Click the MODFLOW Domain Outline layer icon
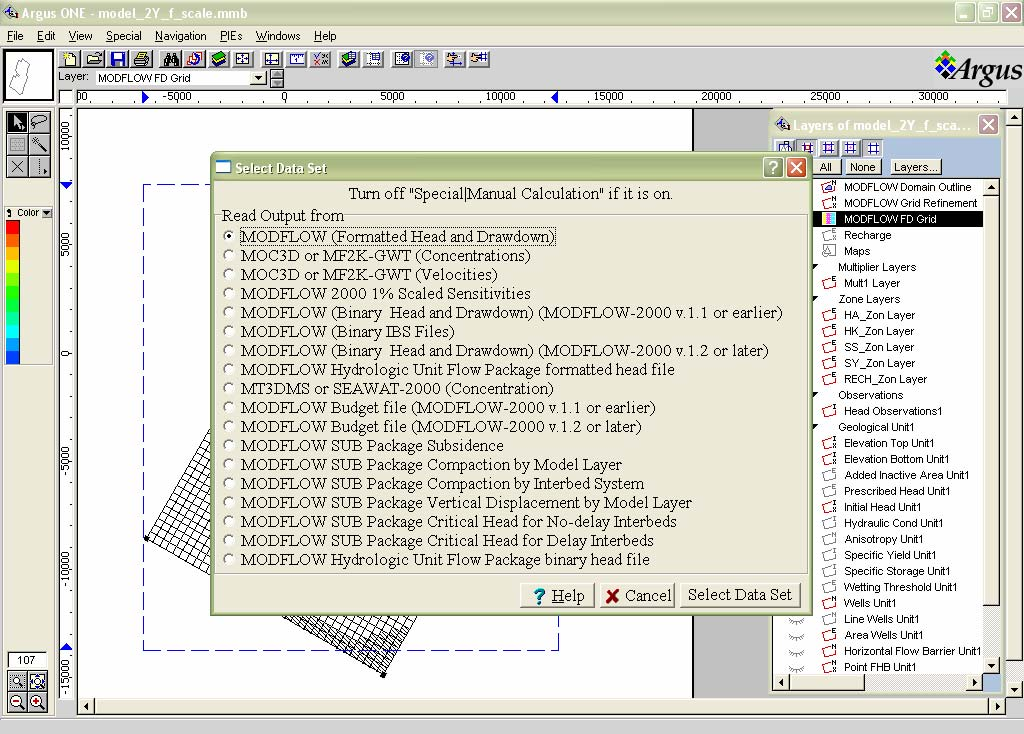 point(829,187)
